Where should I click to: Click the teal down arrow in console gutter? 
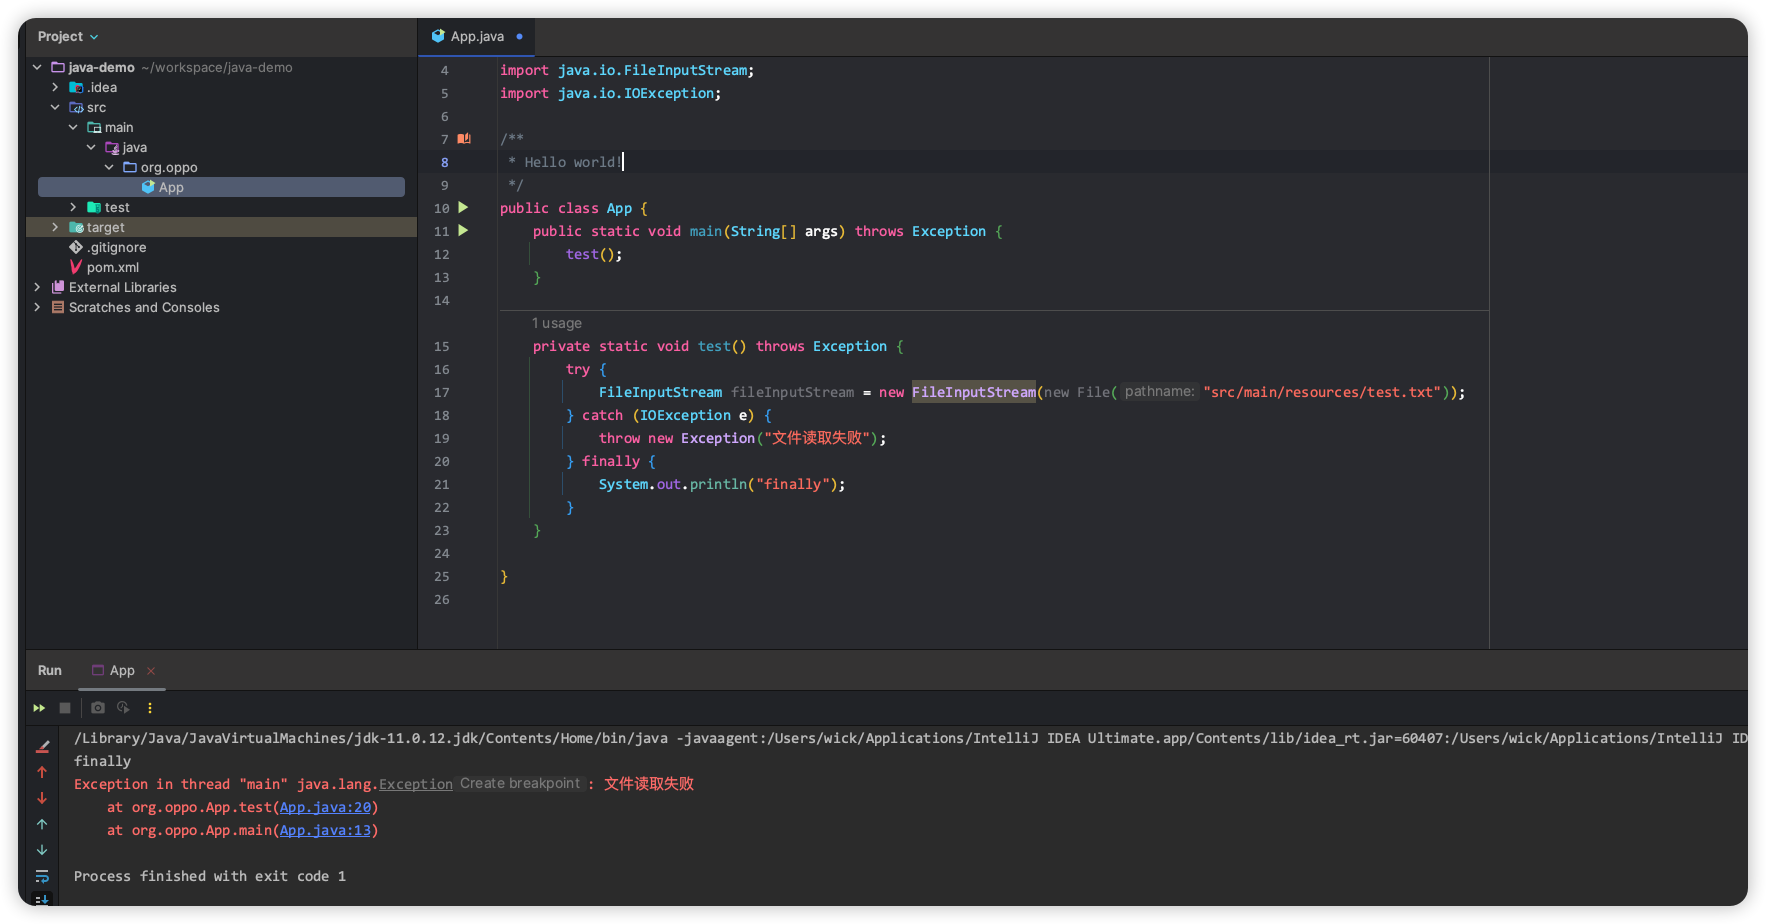coord(42,850)
